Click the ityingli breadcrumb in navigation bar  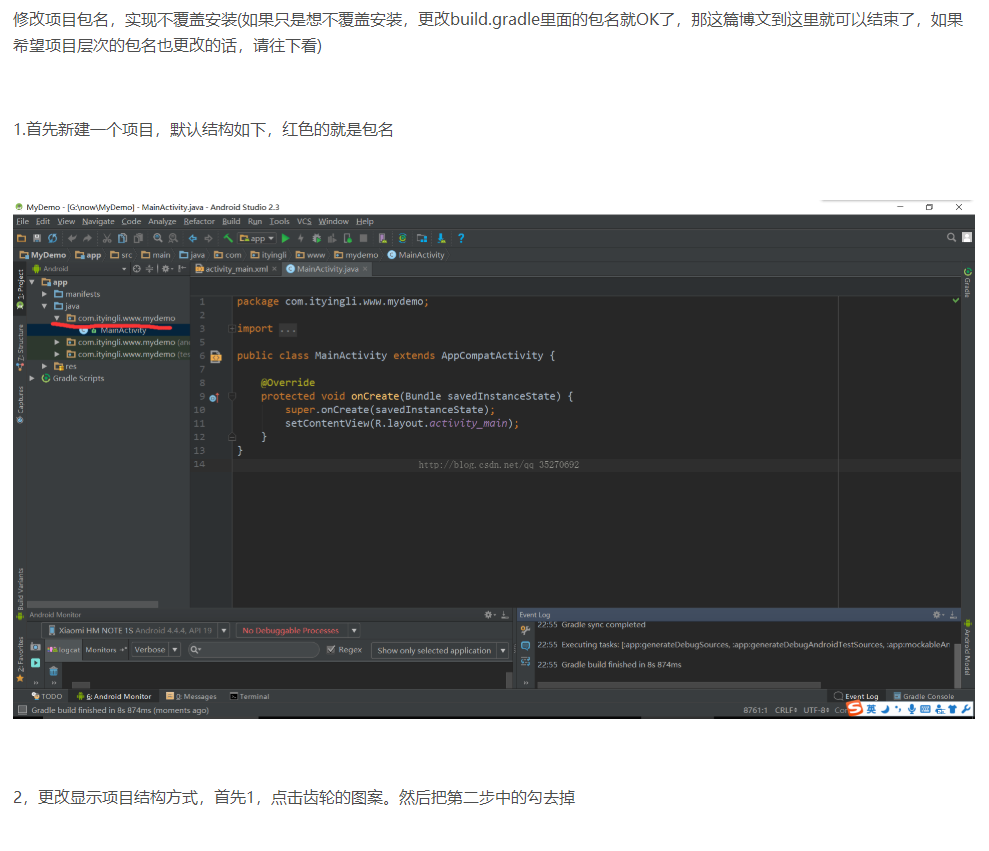pyautogui.click(x=269, y=255)
